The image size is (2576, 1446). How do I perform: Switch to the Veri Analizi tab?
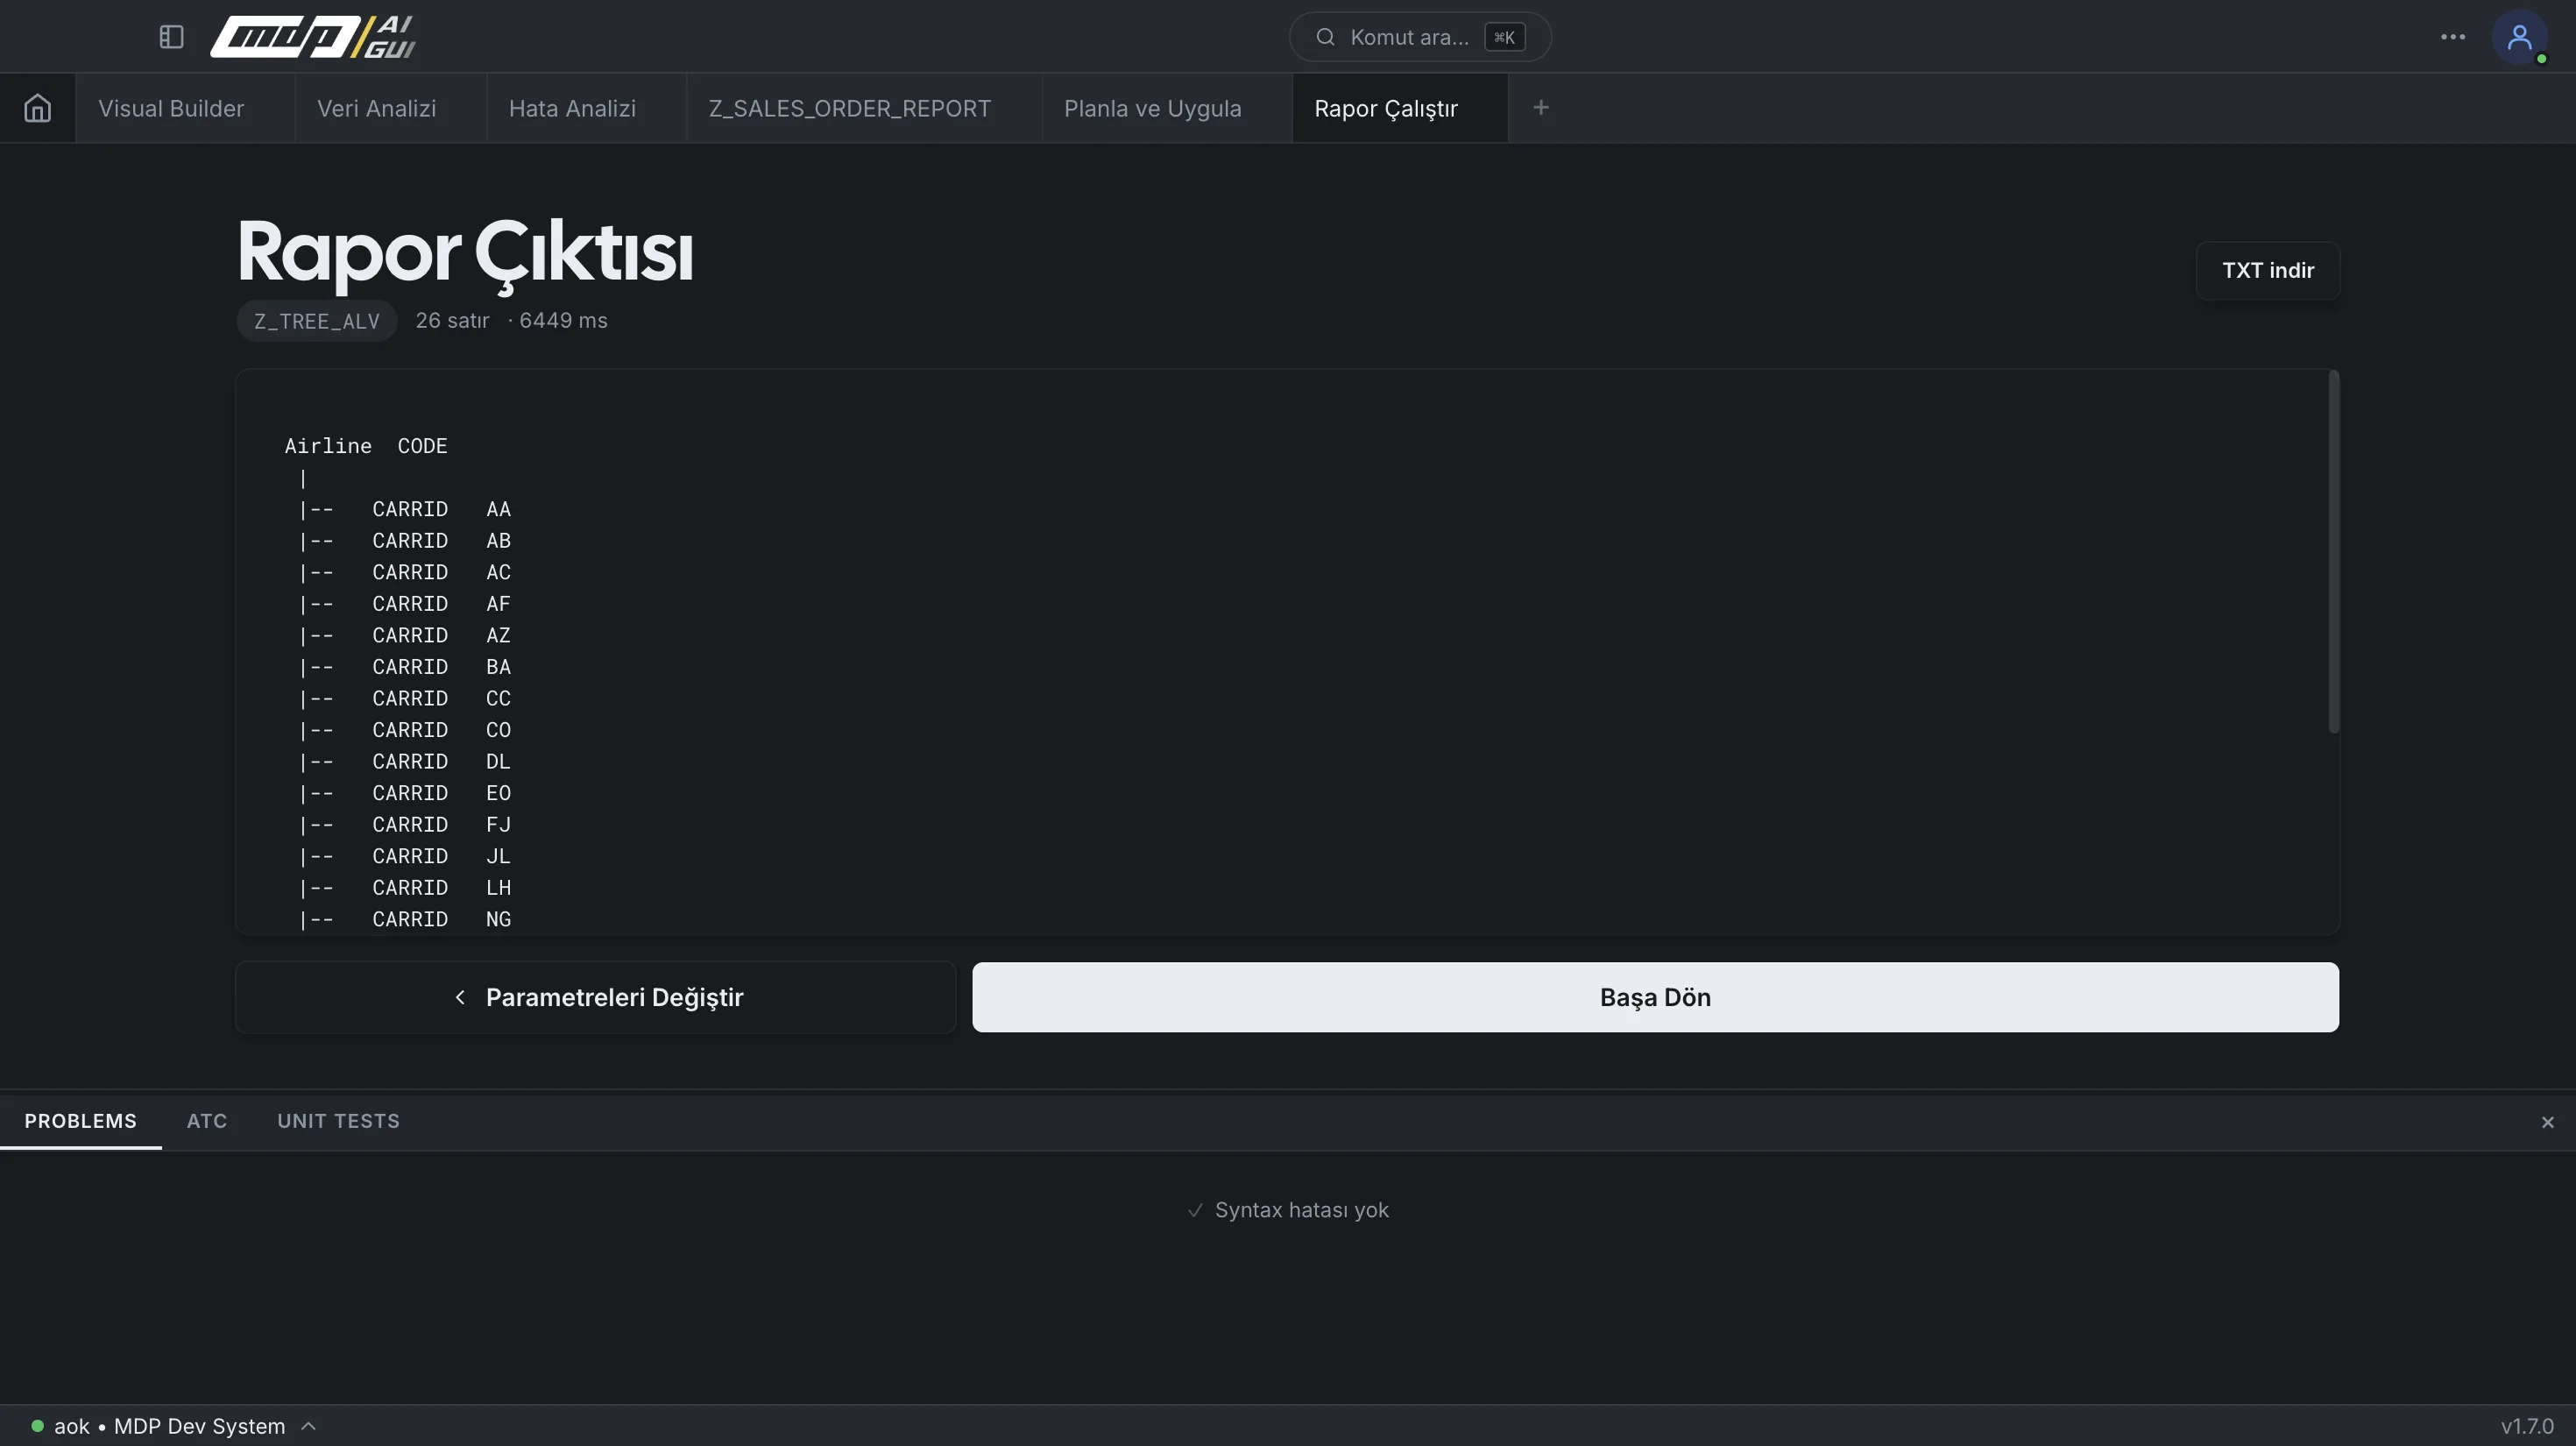376,108
